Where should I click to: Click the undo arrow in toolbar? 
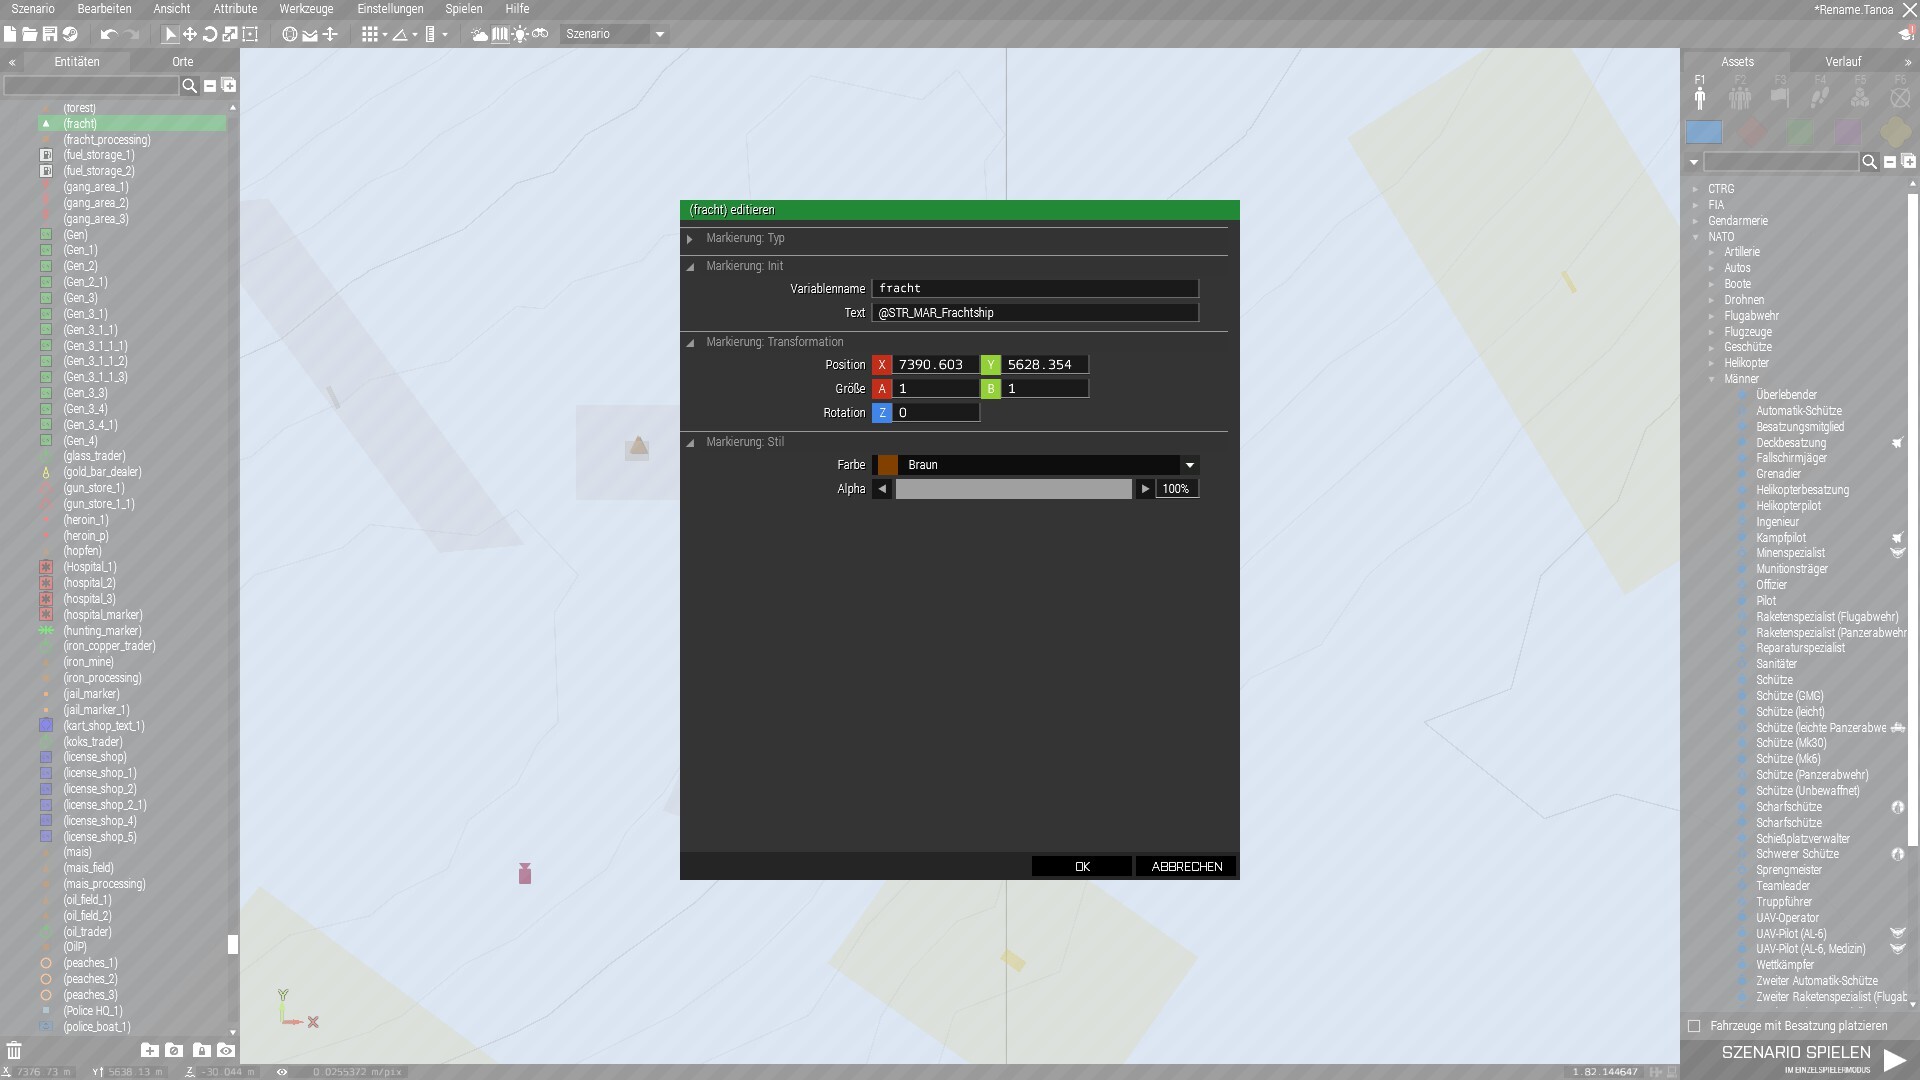point(108,34)
